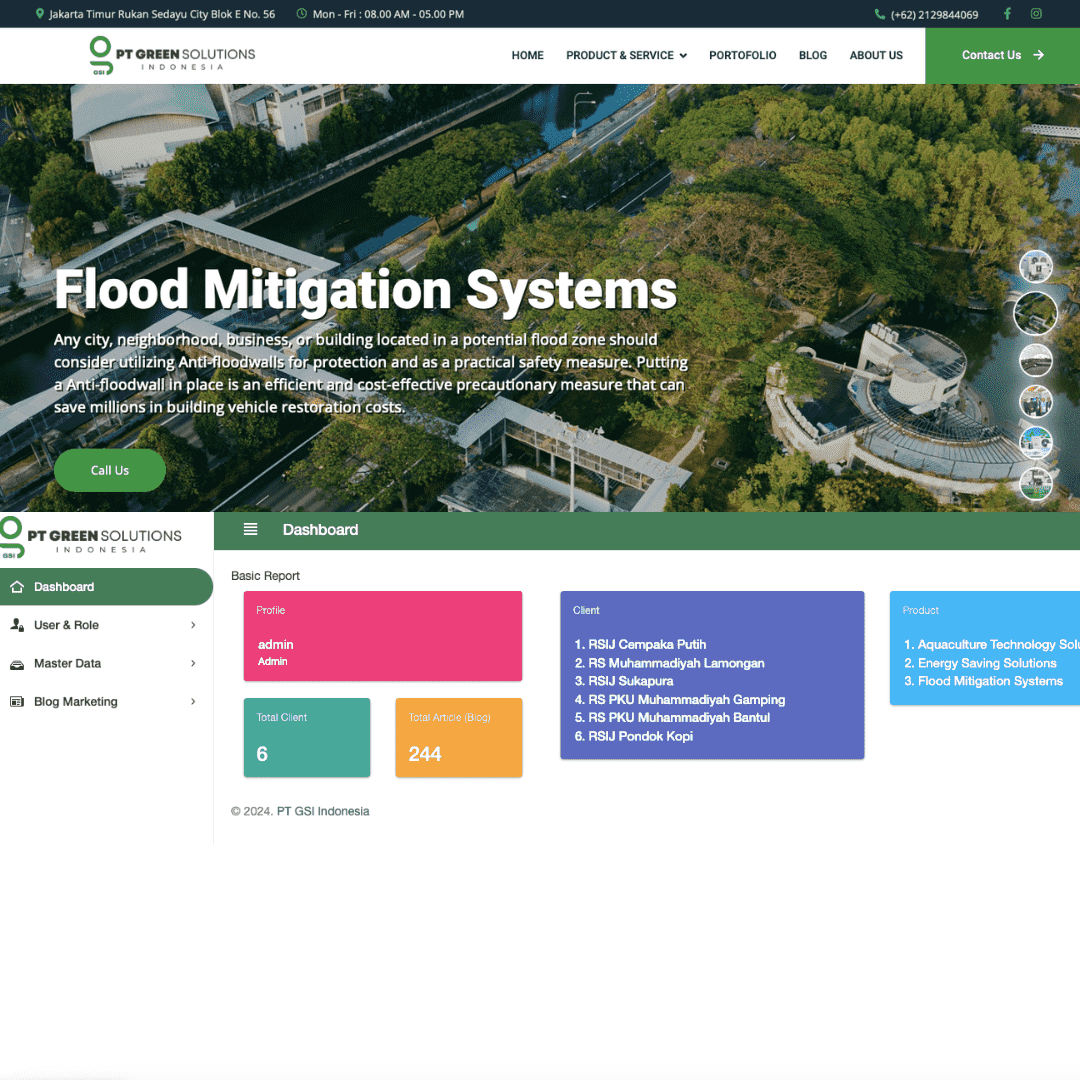Open the PORTFOLIO menu item
This screenshot has width=1080, height=1080.
(743, 55)
